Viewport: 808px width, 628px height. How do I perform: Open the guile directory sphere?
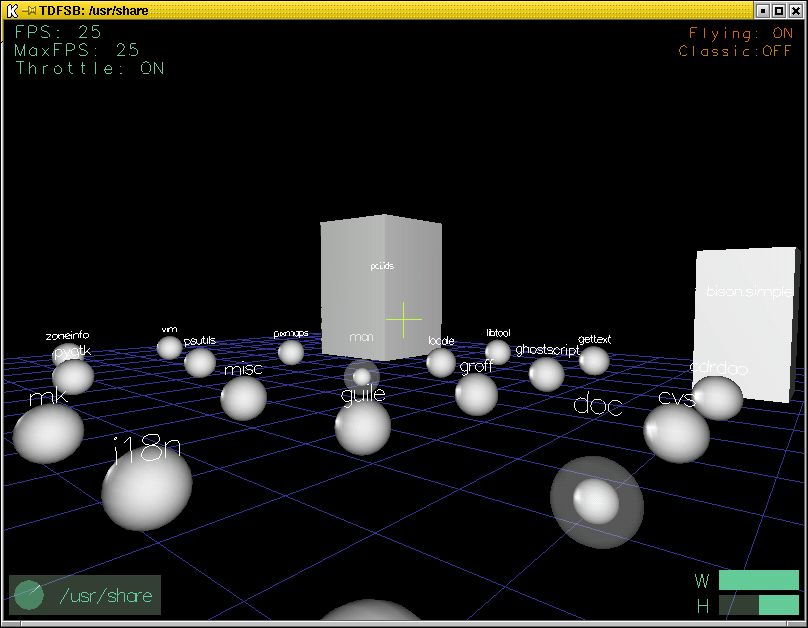pos(362,427)
